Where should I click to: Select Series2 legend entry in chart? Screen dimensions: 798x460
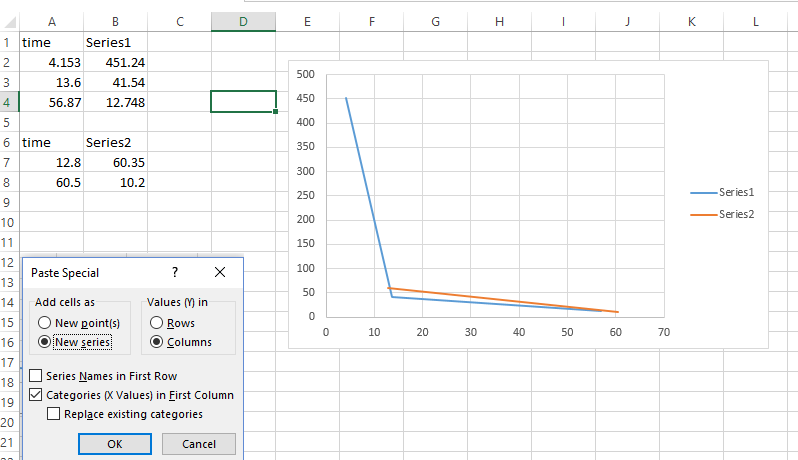point(722,214)
